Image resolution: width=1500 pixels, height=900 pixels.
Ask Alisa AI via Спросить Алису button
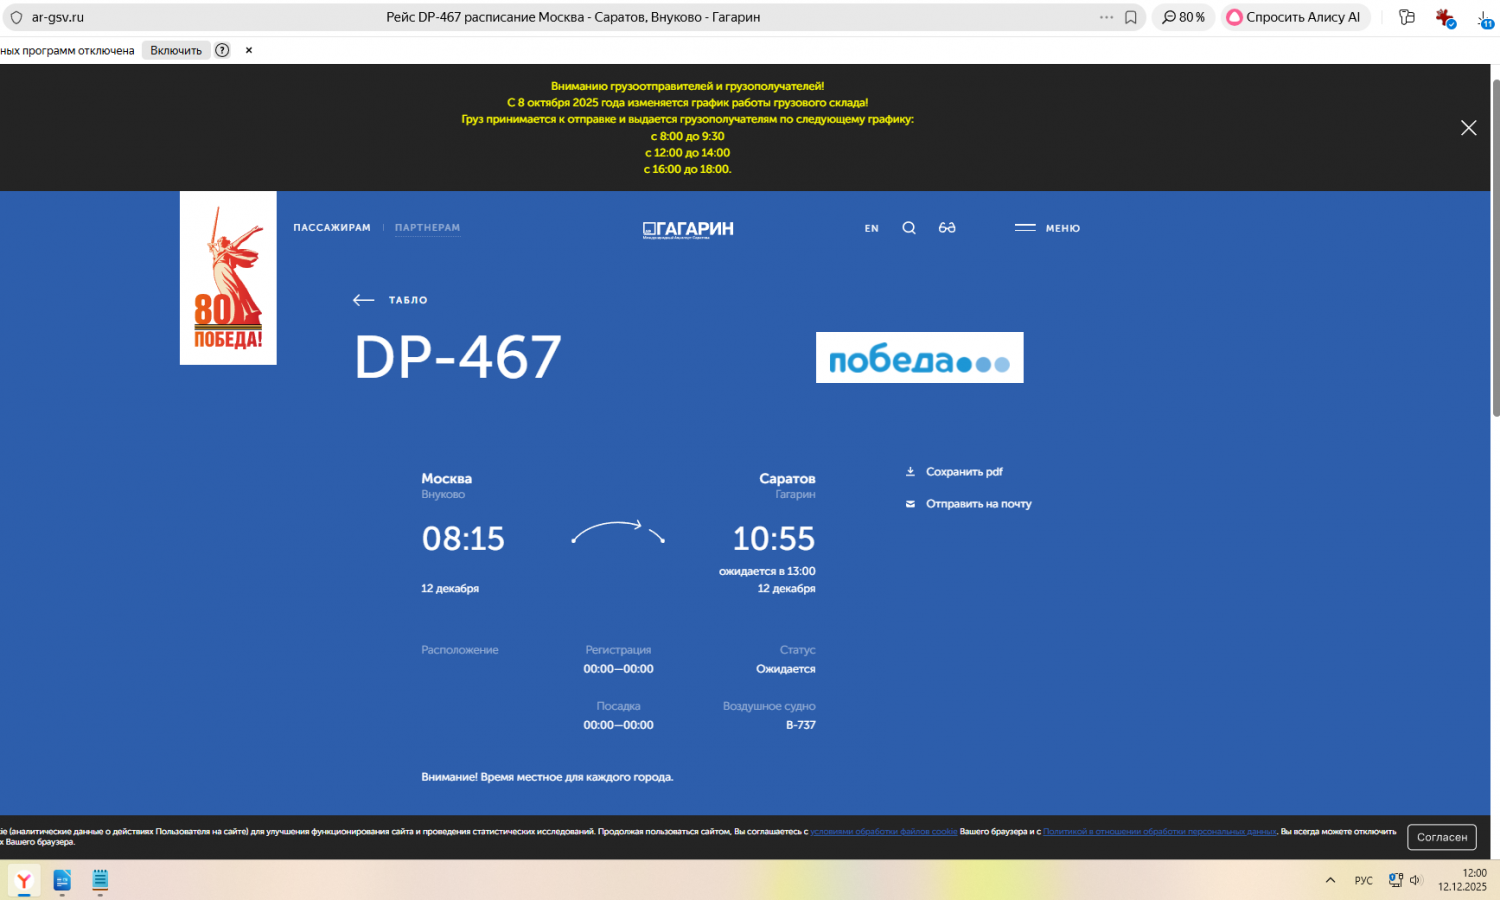pyautogui.click(x=1294, y=17)
